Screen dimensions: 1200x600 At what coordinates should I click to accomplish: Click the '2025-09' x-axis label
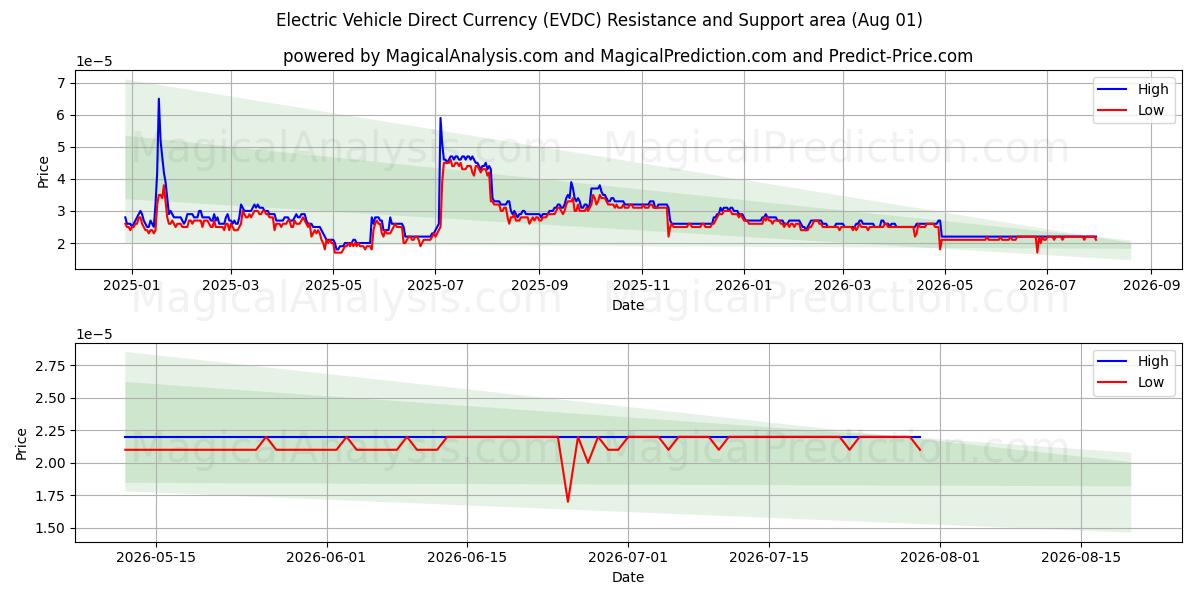pyautogui.click(x=539, y=286)
